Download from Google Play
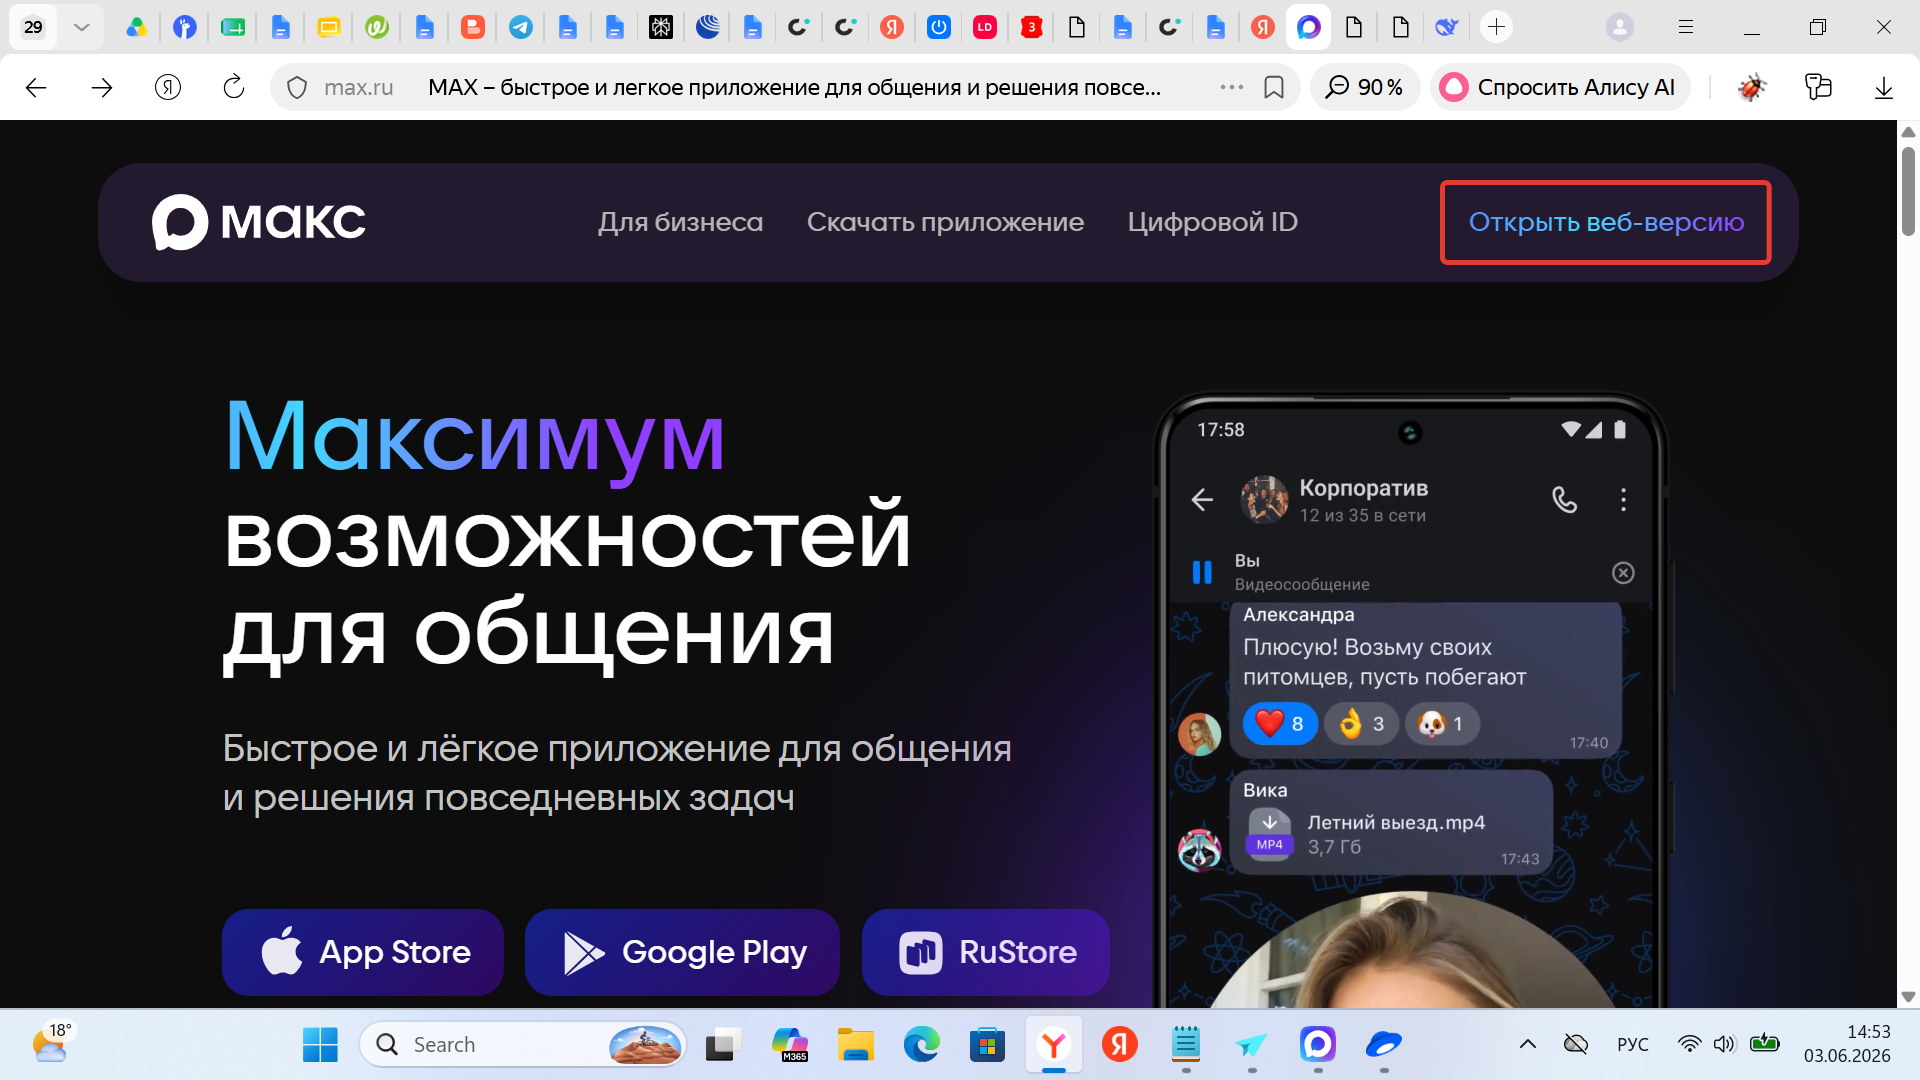Viewport: 1920px width, 1080px height. [x=682, y=952]
